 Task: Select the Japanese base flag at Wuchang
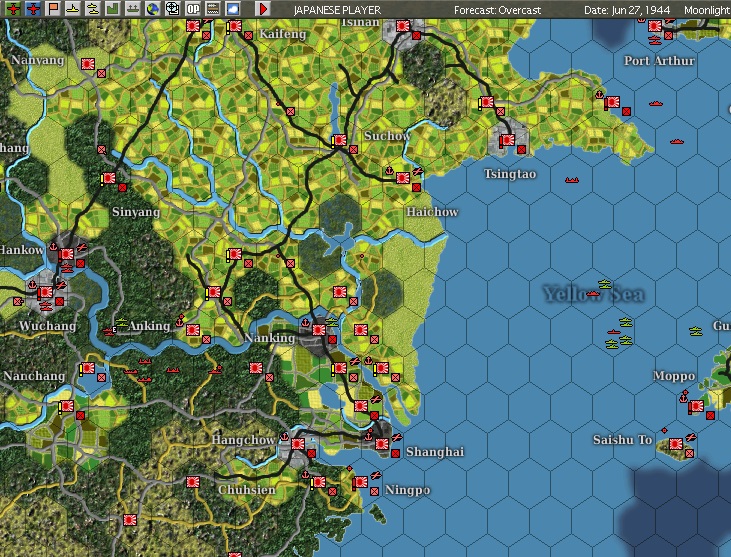pos(45,292)
